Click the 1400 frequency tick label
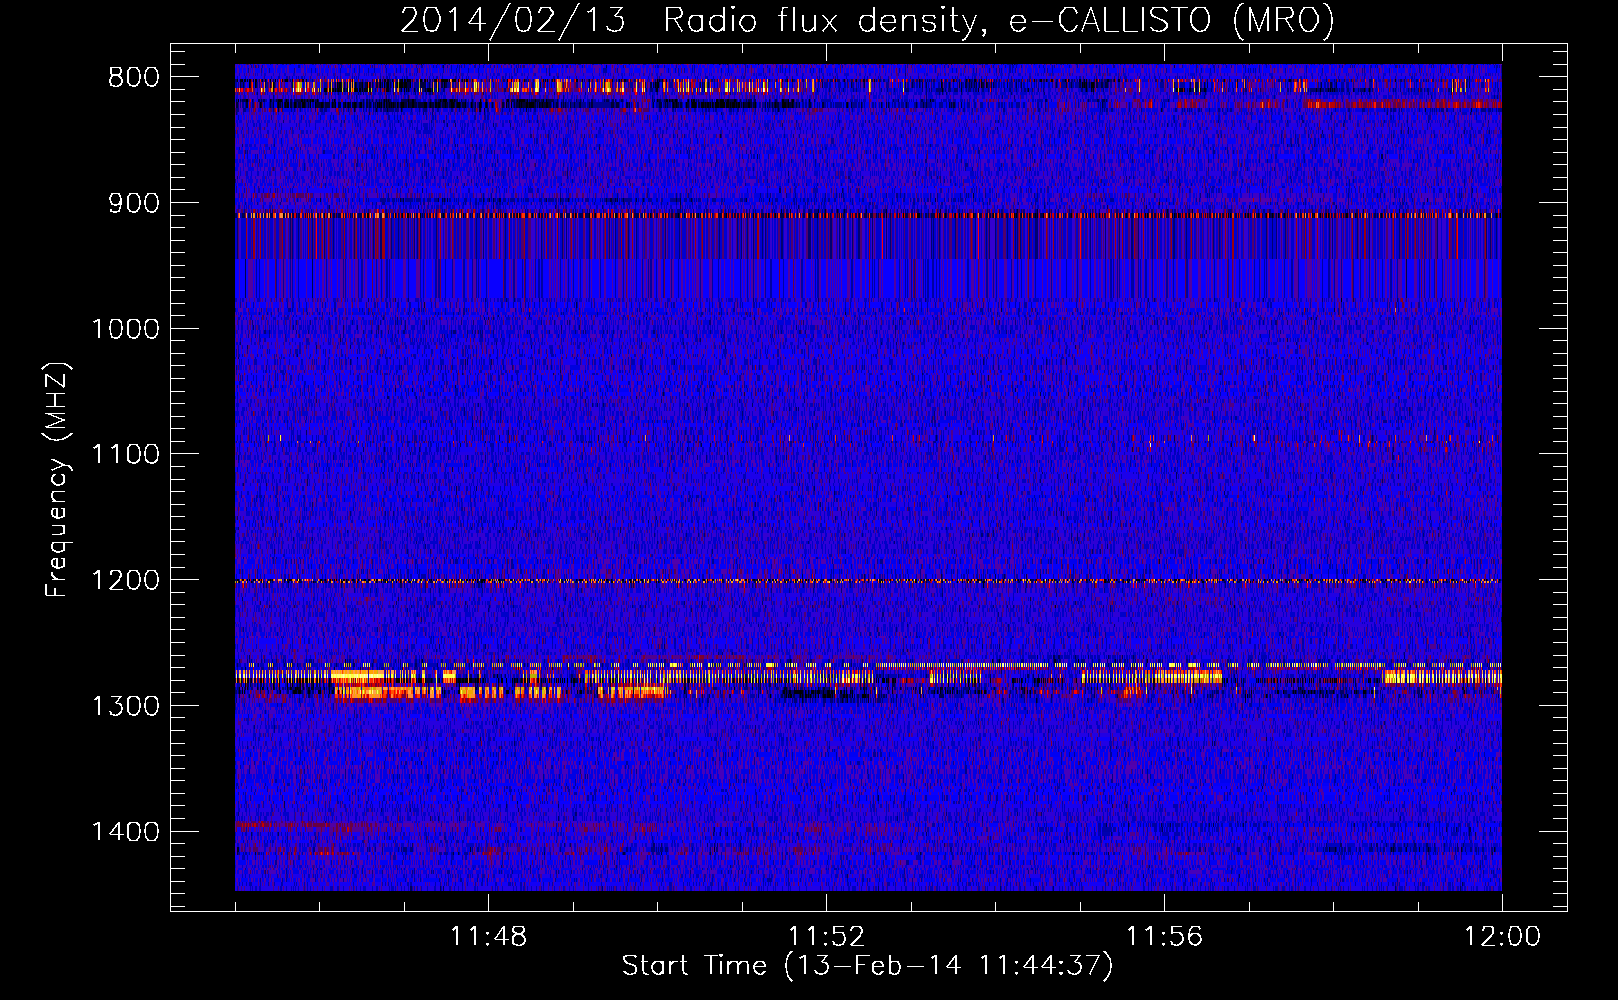Viewport: 1618px width, 1000px height. 125,832
